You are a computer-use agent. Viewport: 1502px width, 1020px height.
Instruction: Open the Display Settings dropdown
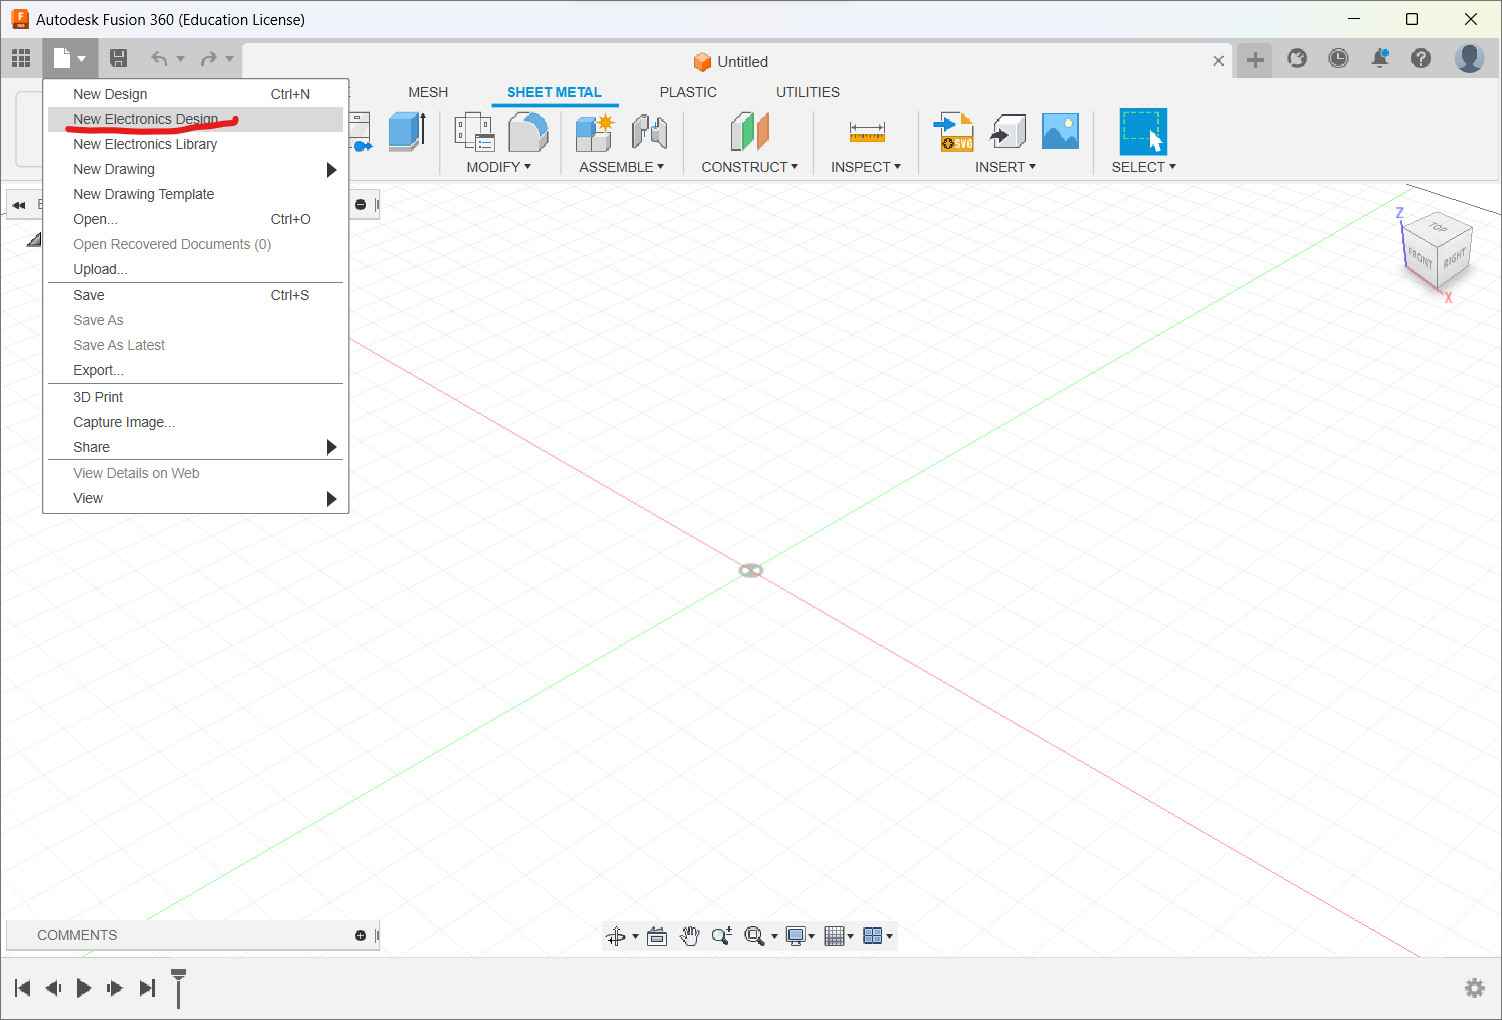[799, 936]
